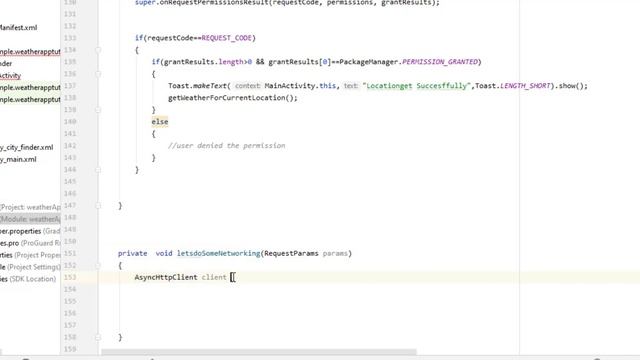
Task: Toggle the fold end marker on line 158
Action: click(x=98, y=337)
